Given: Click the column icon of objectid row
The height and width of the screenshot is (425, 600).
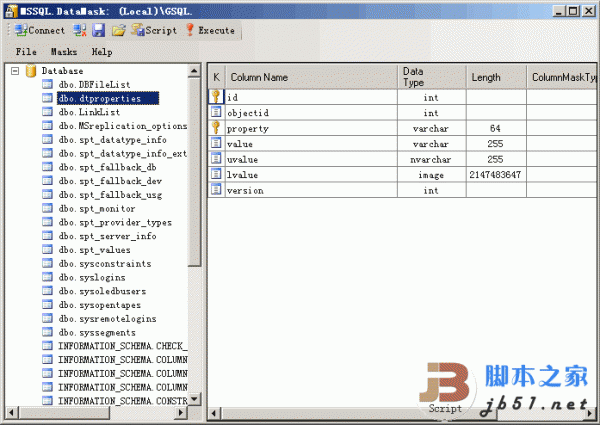Looking at the screenshot, I should tap(216, 112).
